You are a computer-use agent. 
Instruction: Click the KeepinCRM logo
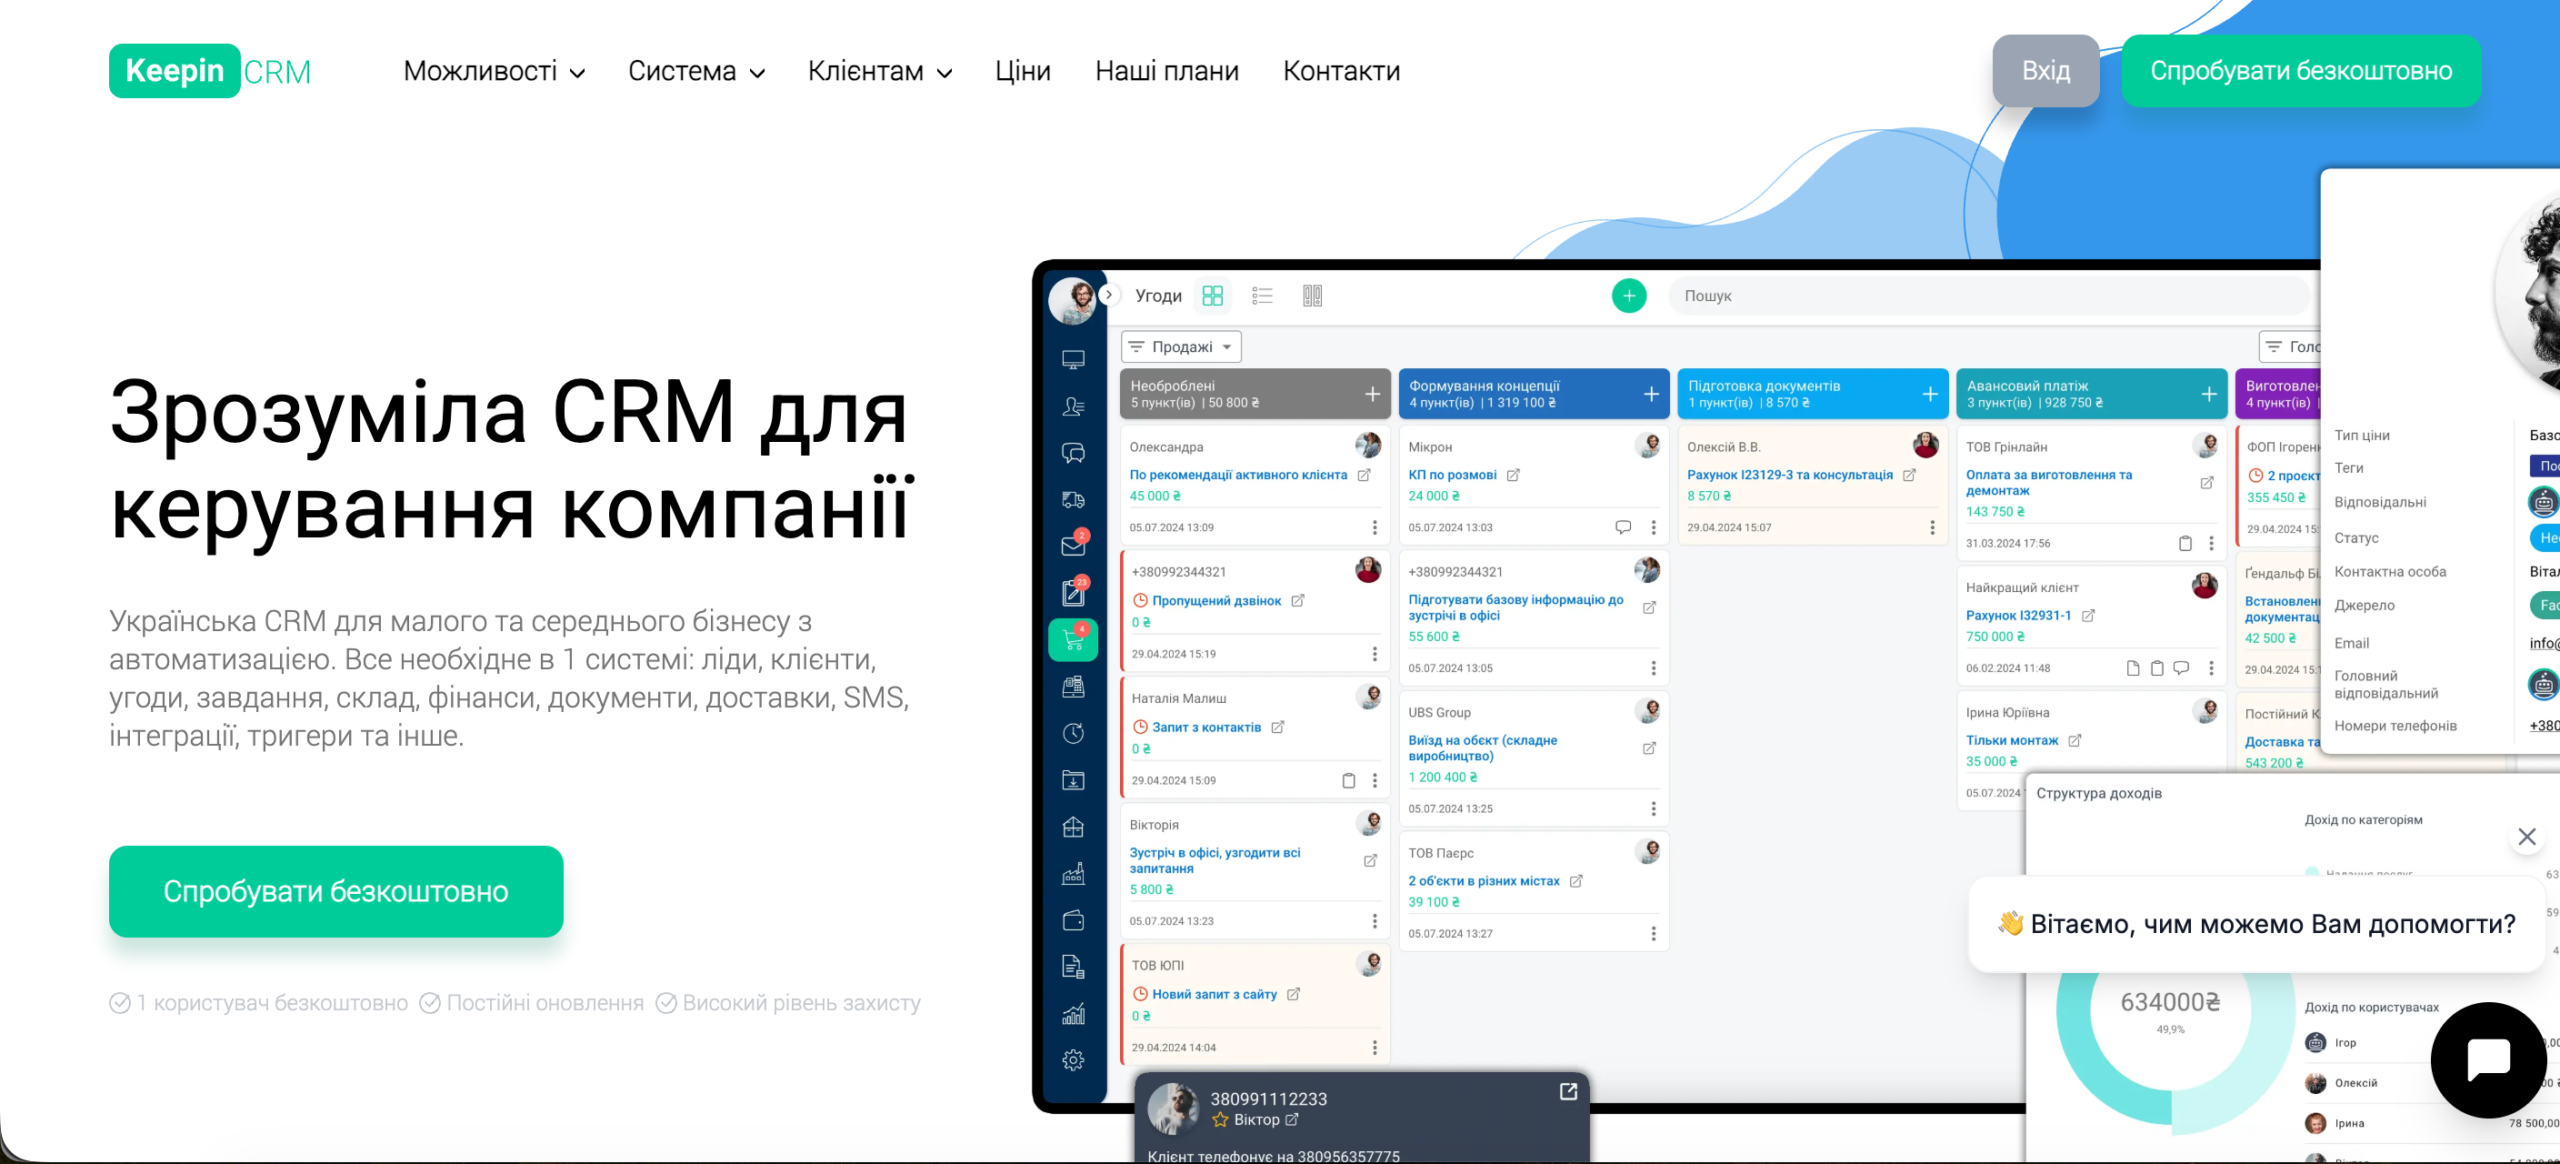click(x=210, y=71)
